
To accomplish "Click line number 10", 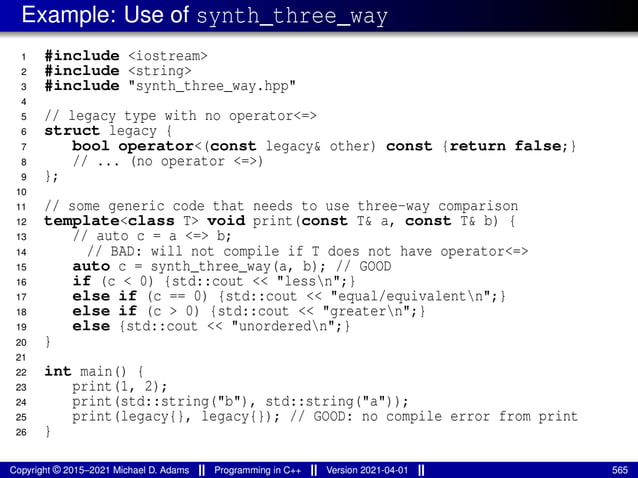I will 21,192.
